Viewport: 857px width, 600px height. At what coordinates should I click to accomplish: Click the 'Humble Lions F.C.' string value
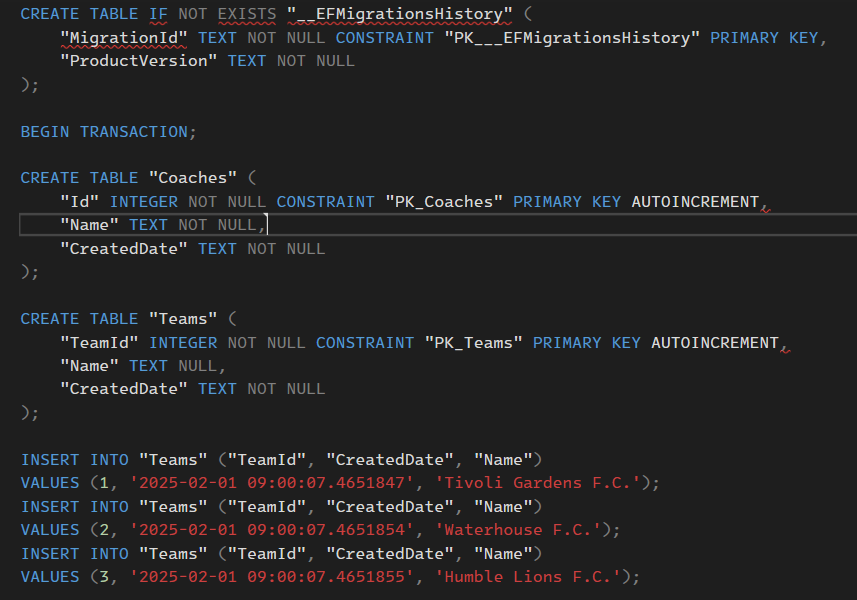[529, 577]
